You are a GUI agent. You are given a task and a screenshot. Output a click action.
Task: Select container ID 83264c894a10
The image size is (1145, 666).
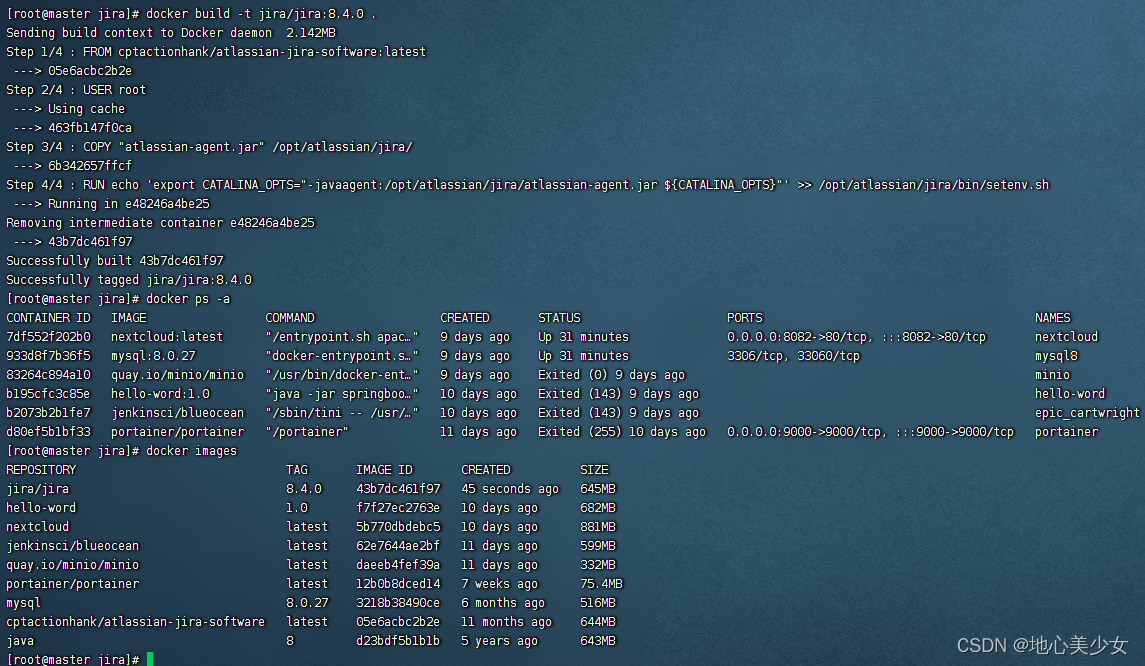(48, 375)
